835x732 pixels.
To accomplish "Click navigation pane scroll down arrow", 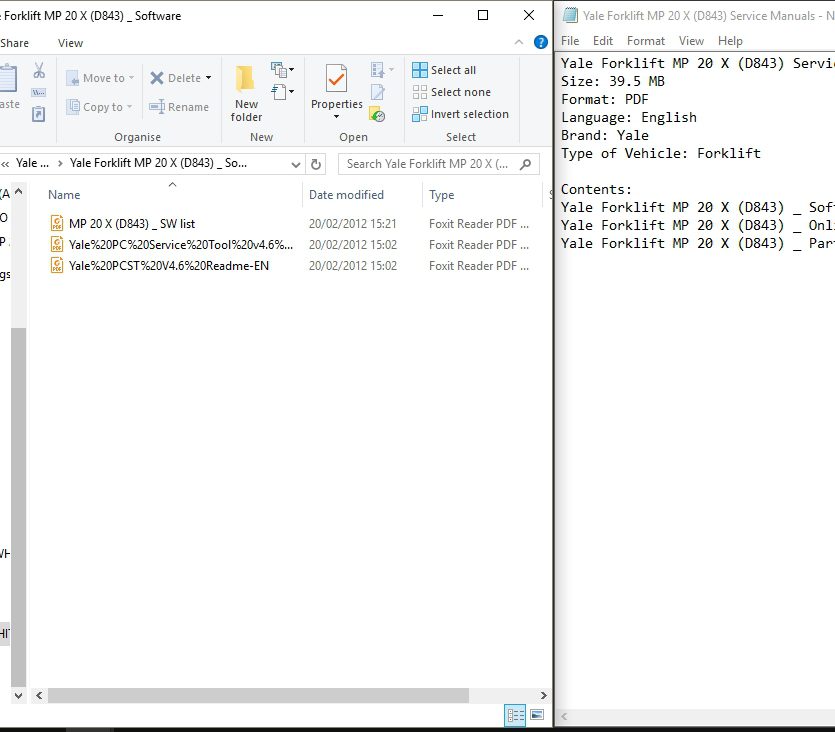I will tap(19, 695).
